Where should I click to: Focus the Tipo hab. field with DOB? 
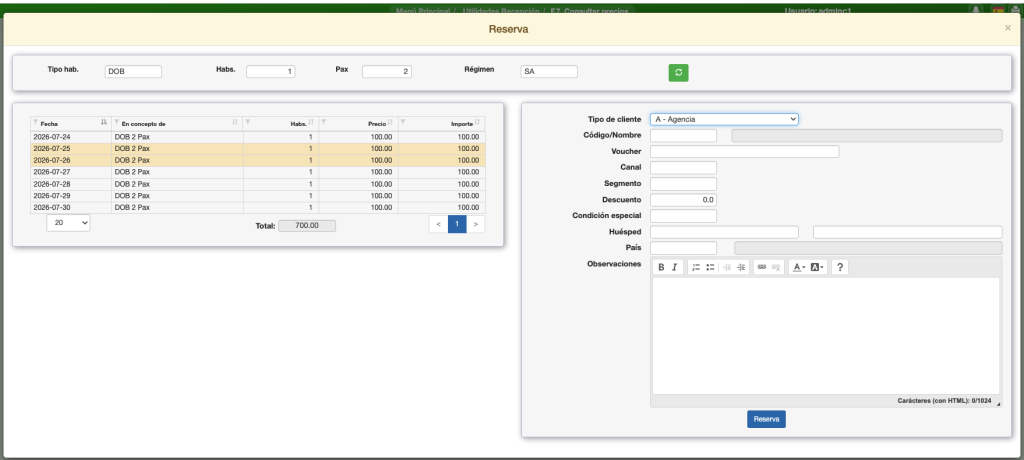[133, 72]
